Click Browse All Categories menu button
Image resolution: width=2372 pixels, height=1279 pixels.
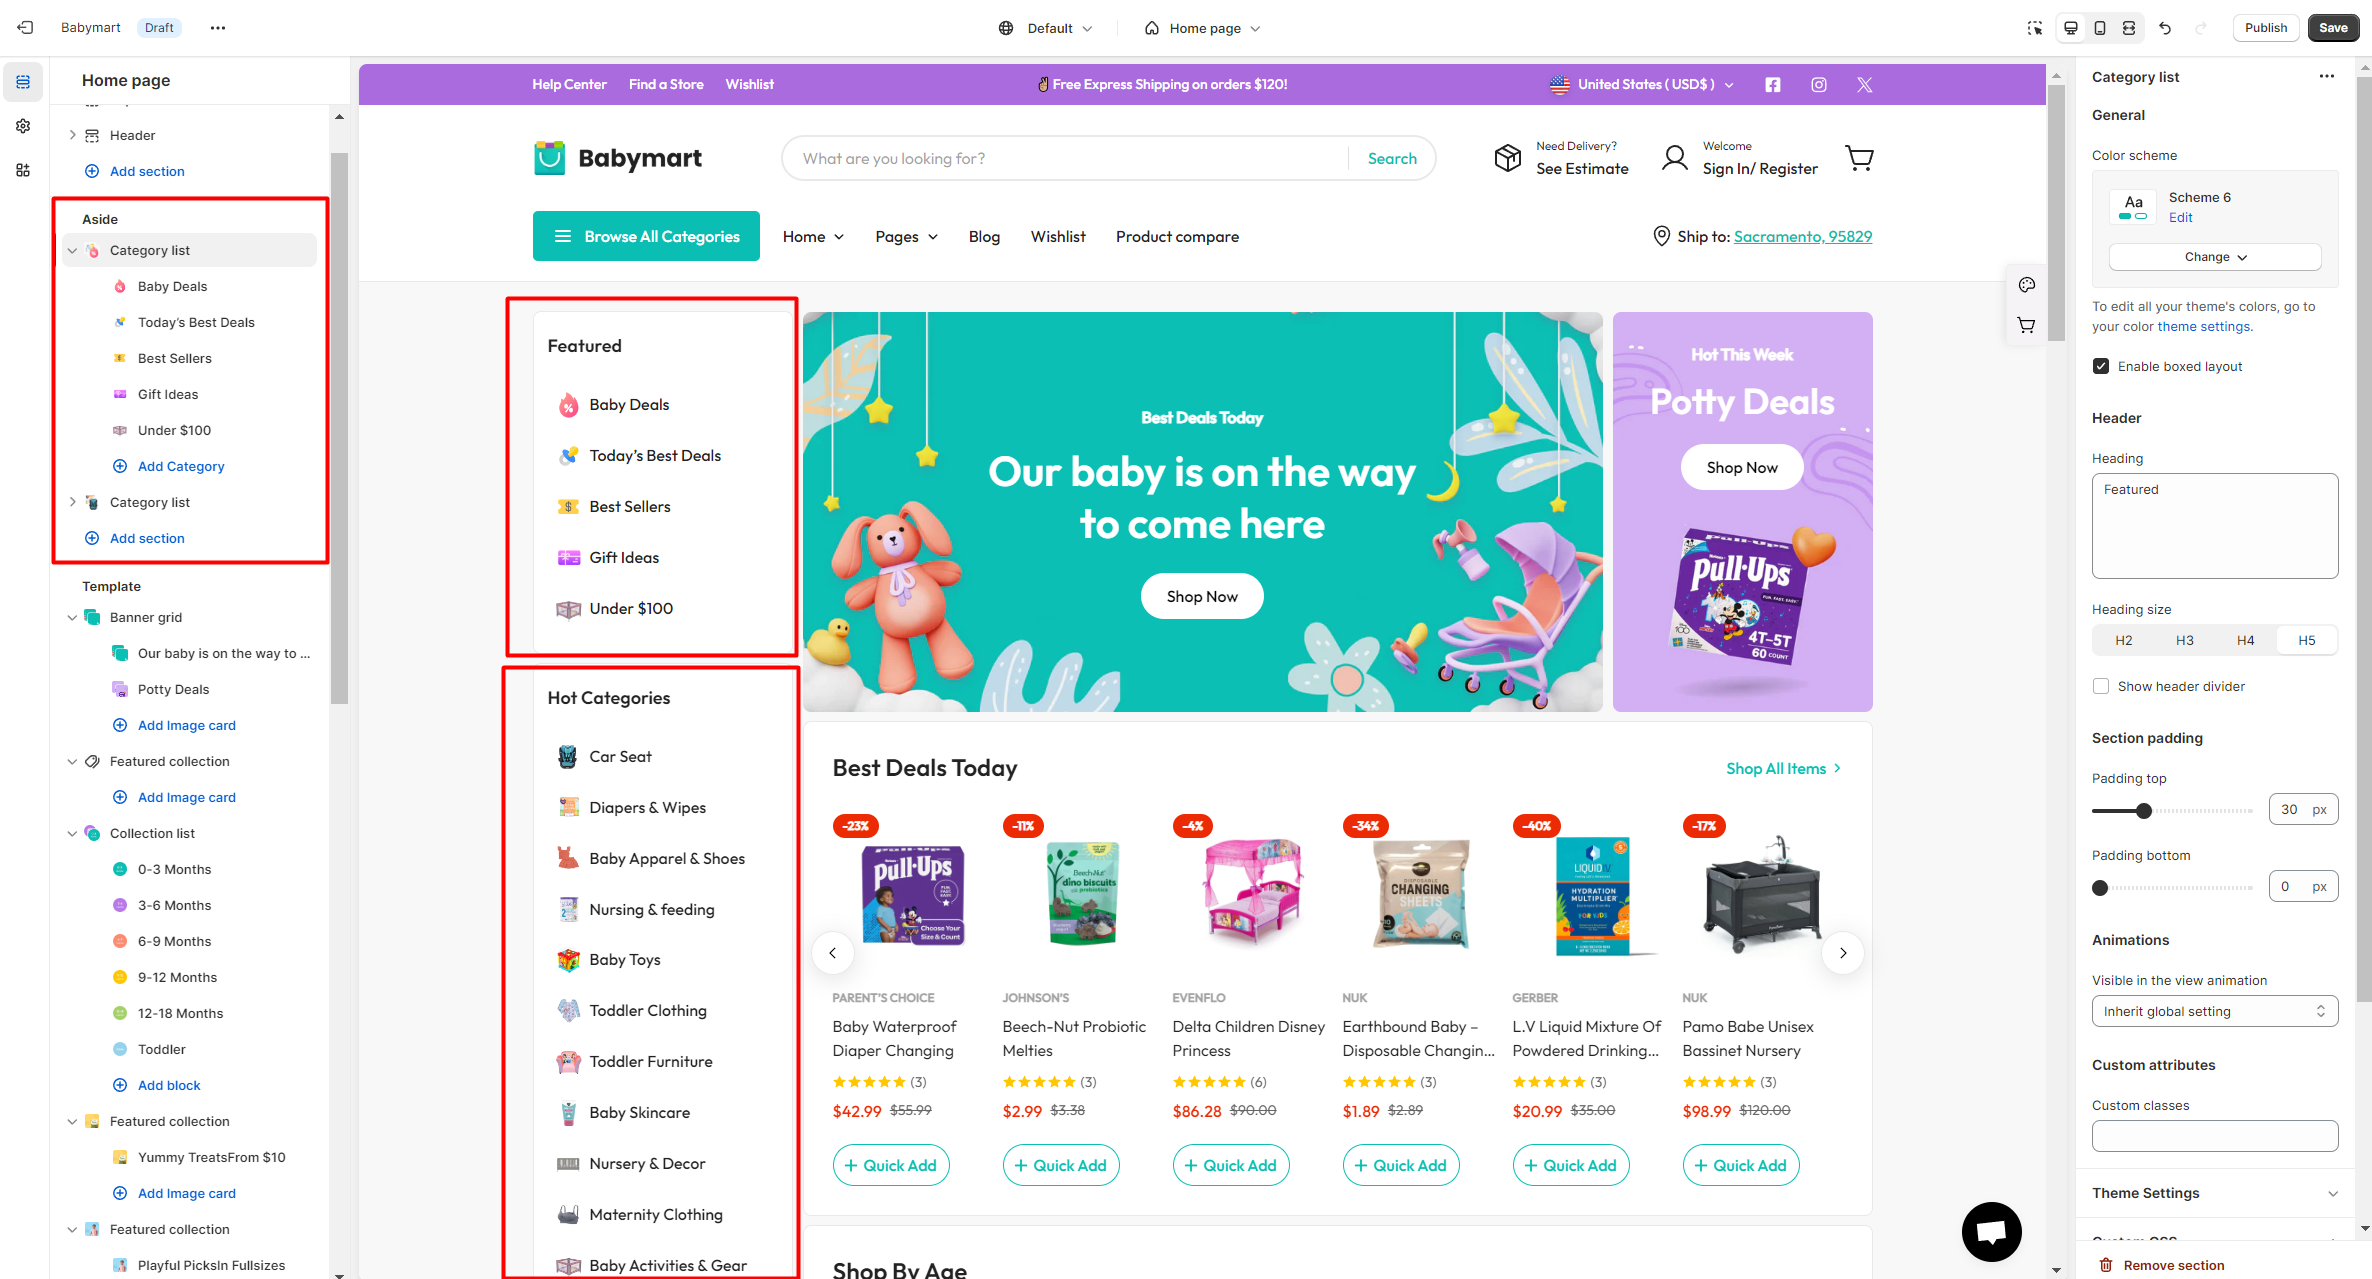(x=646, y=237)
